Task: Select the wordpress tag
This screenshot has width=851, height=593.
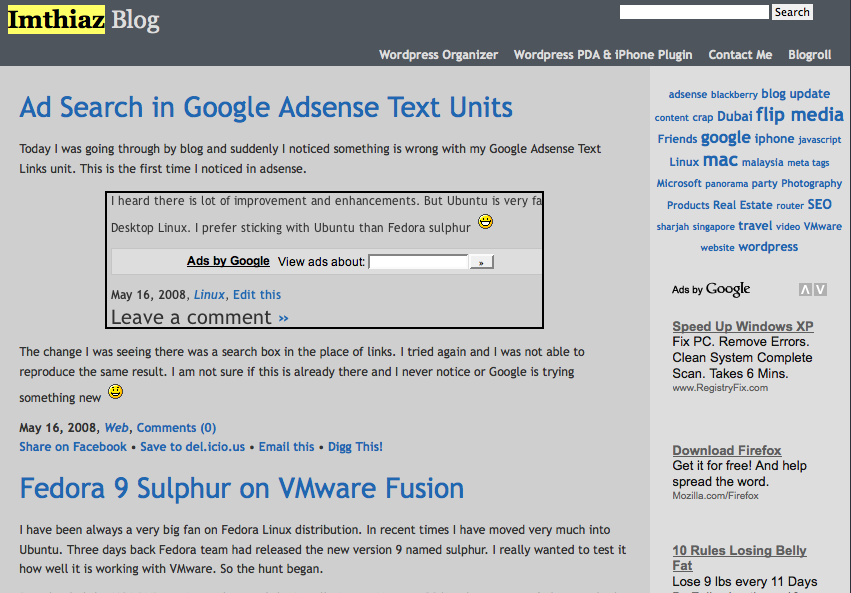Action: click(768, 247)
